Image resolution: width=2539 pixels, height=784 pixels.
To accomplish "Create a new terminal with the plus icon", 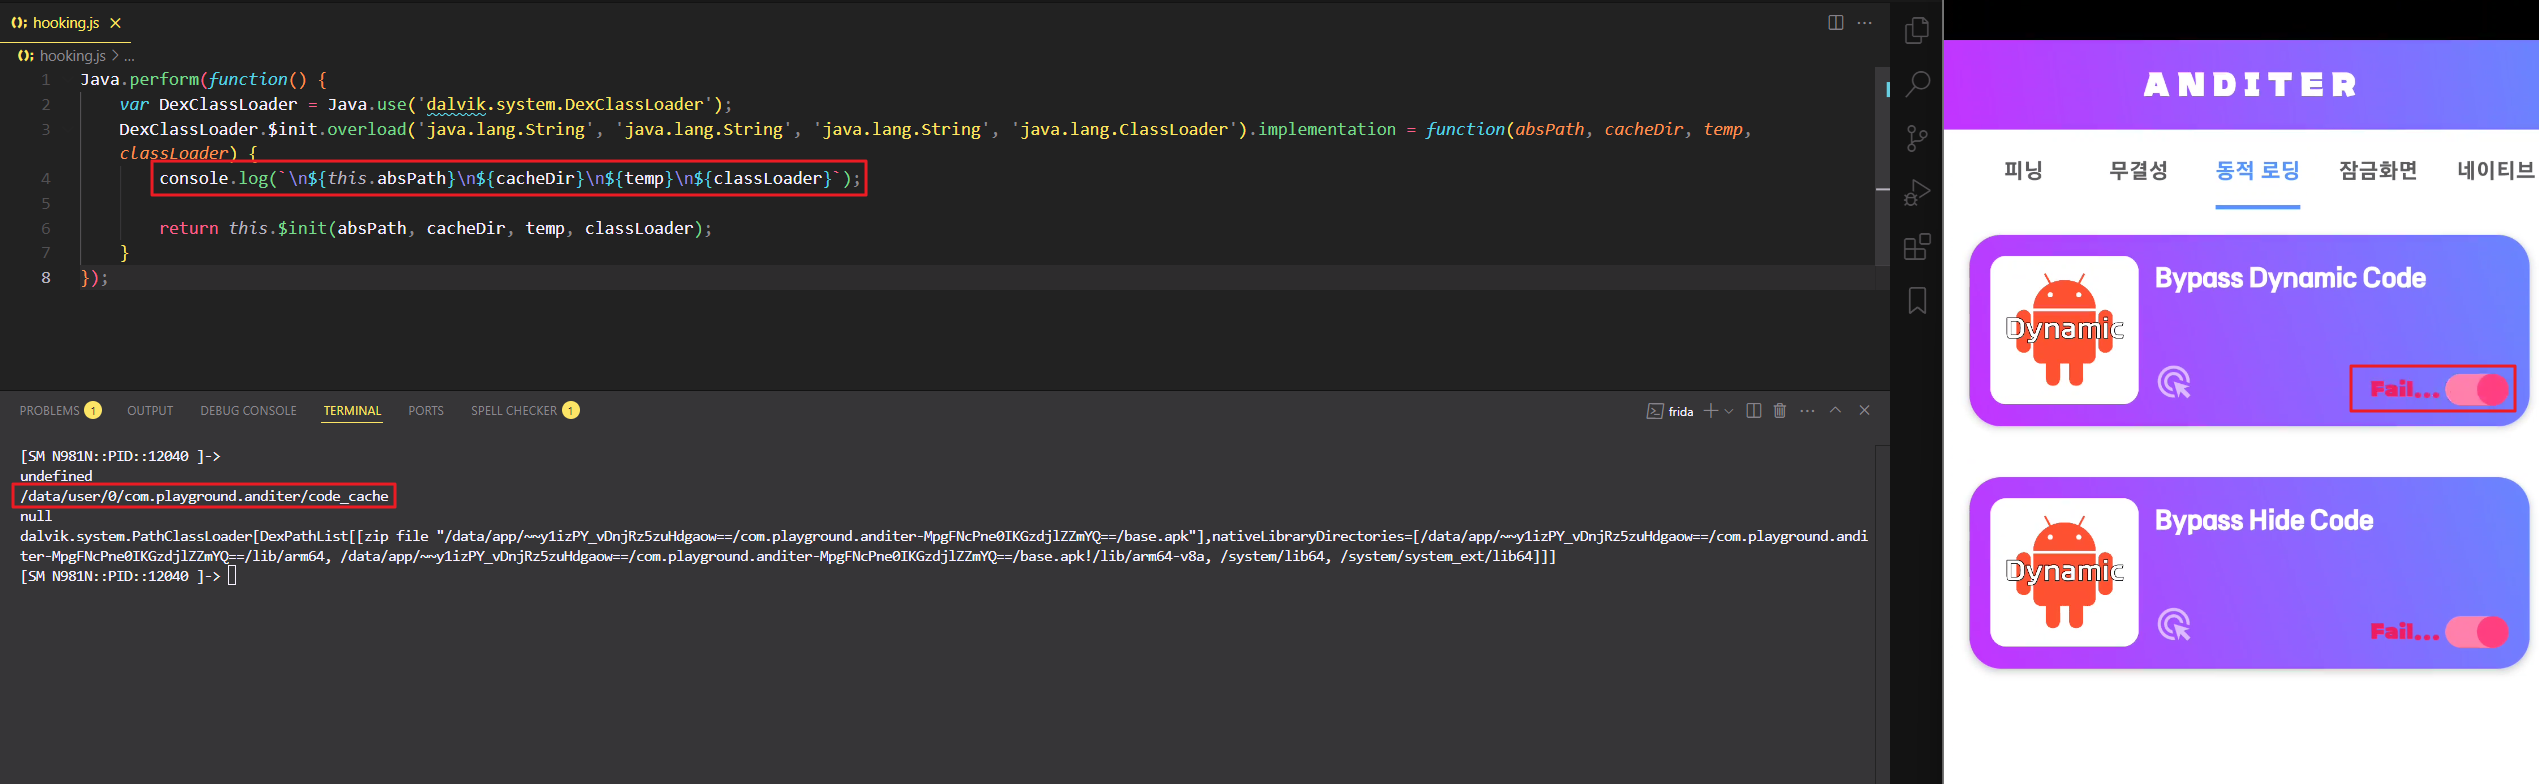I will [x=1711, y=411].
